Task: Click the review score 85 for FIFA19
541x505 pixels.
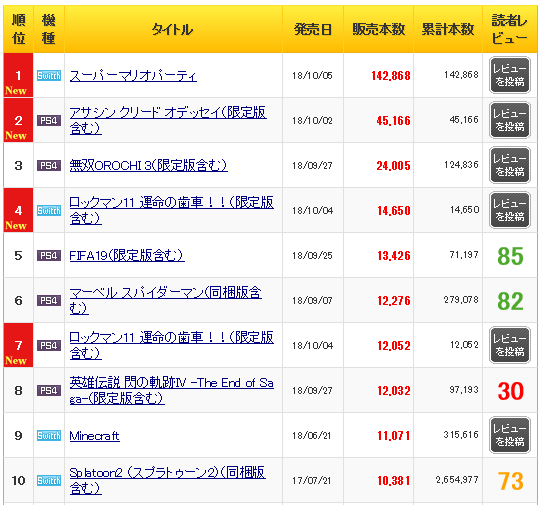Action: [510, 256]
